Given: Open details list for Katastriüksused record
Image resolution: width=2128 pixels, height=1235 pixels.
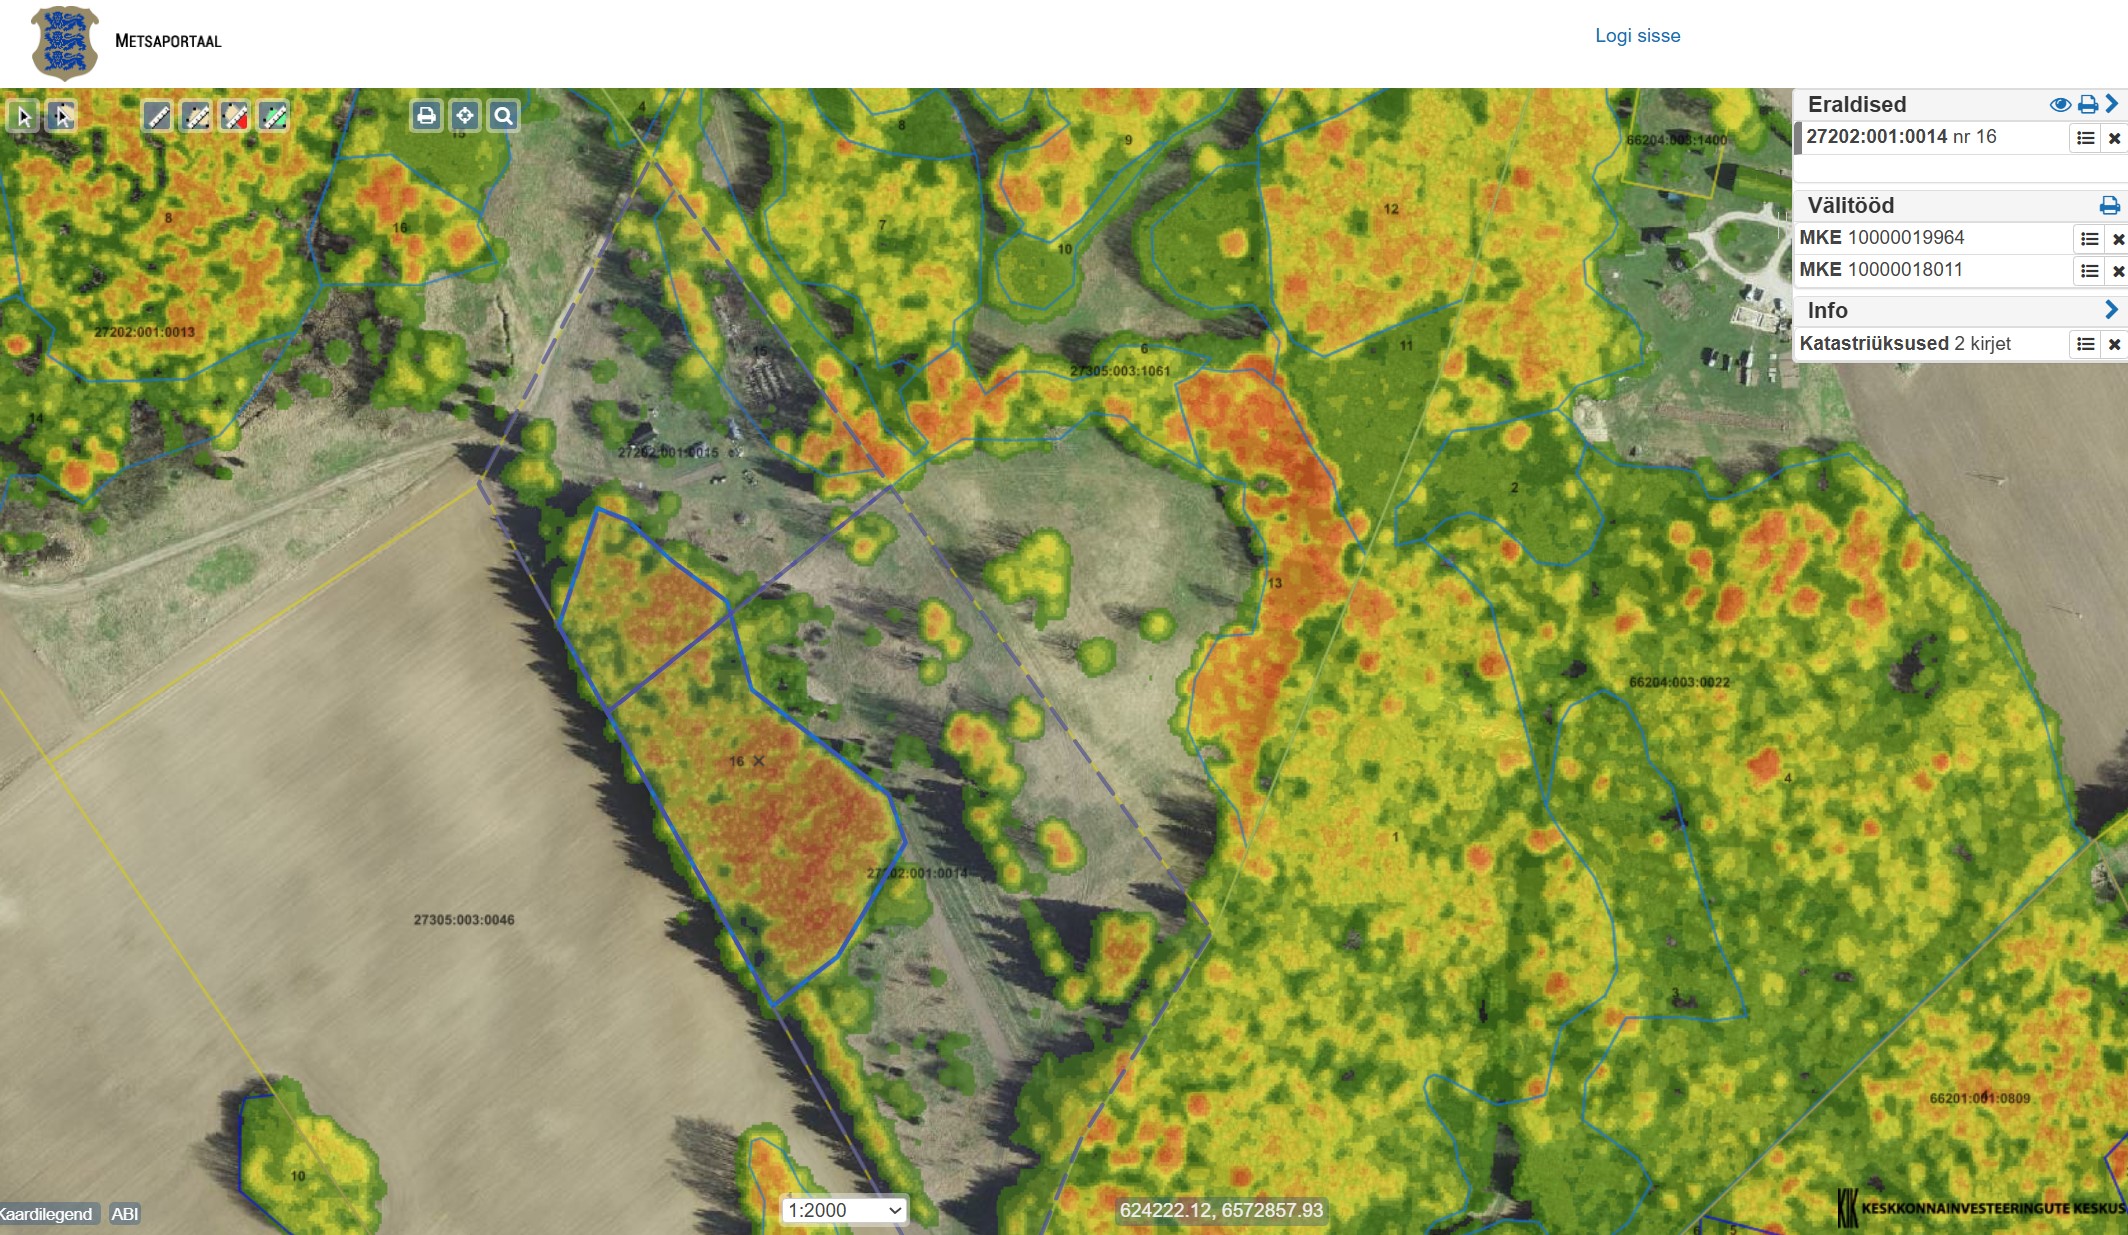Looking at the screenshot, I should [2085, 344].
